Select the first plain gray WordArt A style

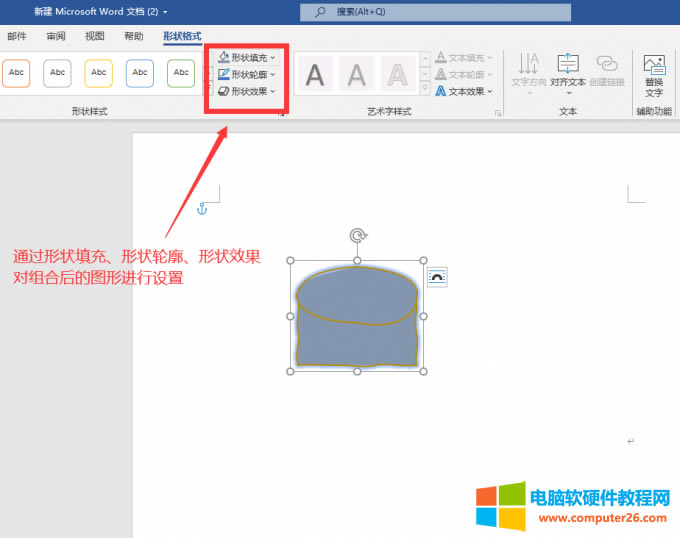tap(315, 74)
